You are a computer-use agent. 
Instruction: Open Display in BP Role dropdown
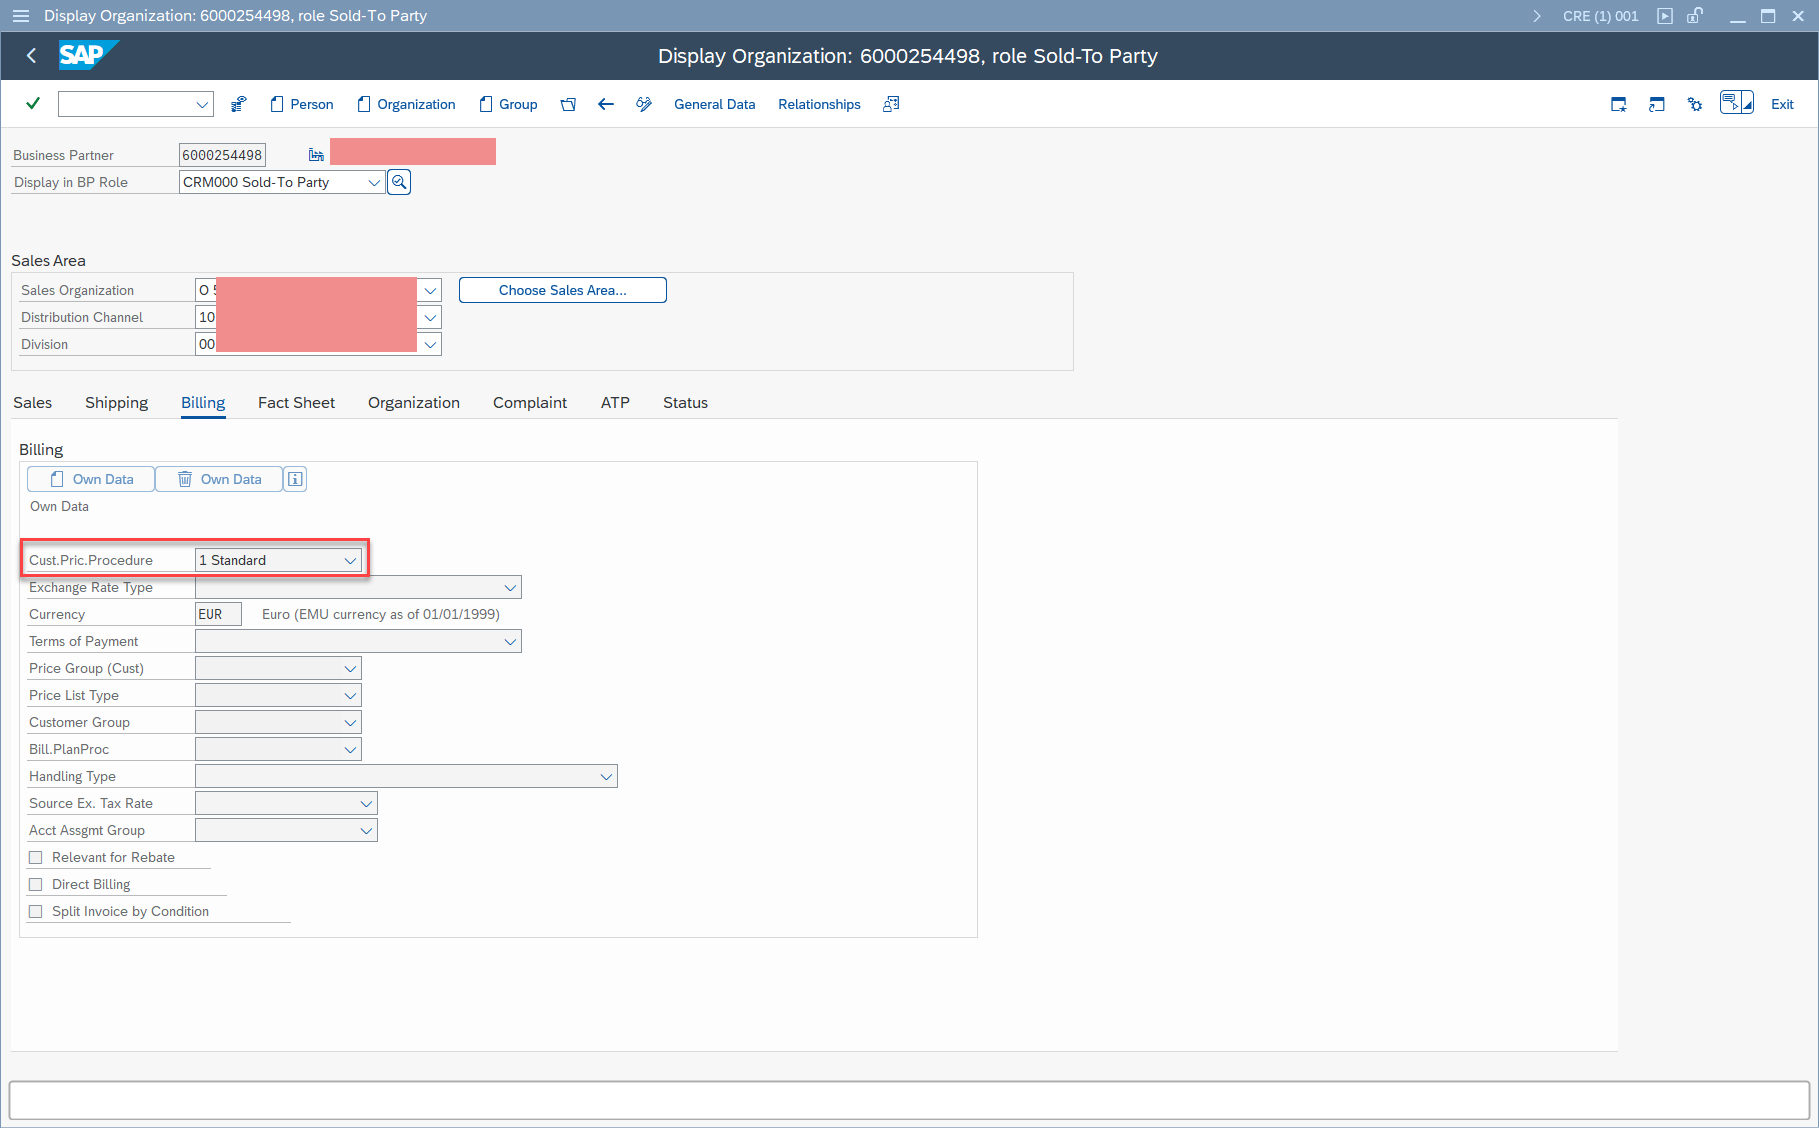(374, 182)
